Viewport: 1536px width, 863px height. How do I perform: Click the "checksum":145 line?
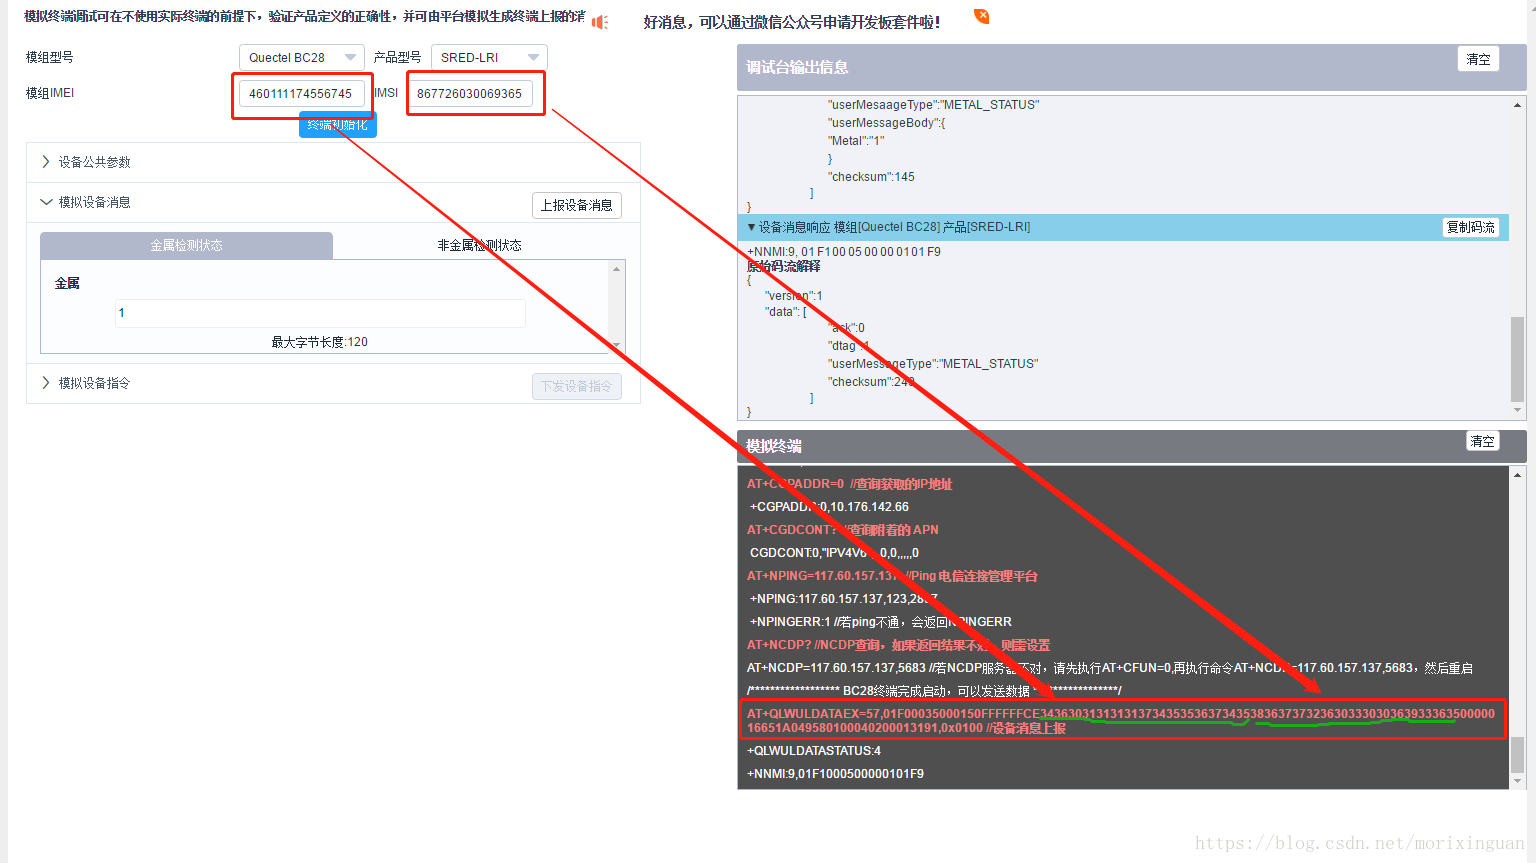(871, 177)
